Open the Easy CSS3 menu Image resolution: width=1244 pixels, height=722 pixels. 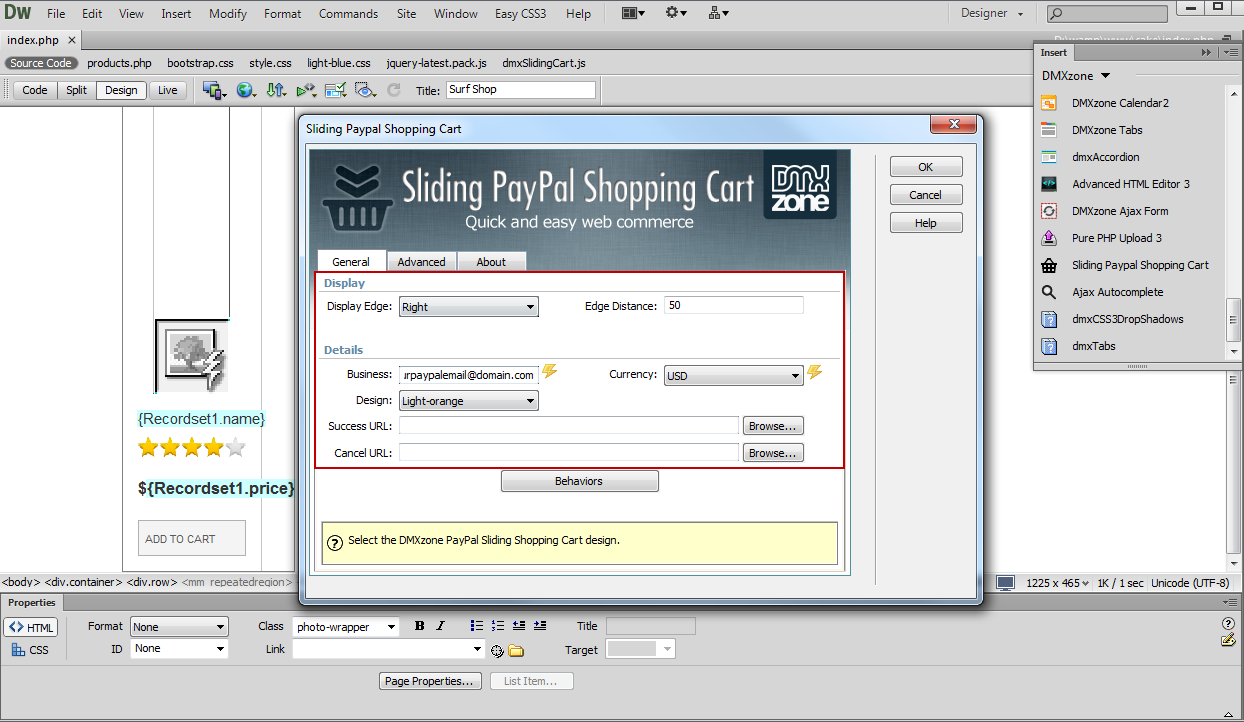(521, 14)
